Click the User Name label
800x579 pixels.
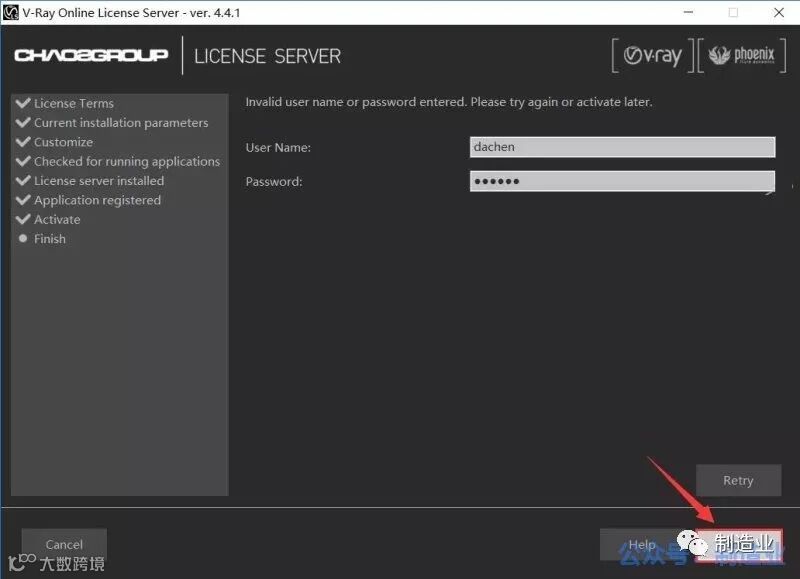click(x=278, y=148)
